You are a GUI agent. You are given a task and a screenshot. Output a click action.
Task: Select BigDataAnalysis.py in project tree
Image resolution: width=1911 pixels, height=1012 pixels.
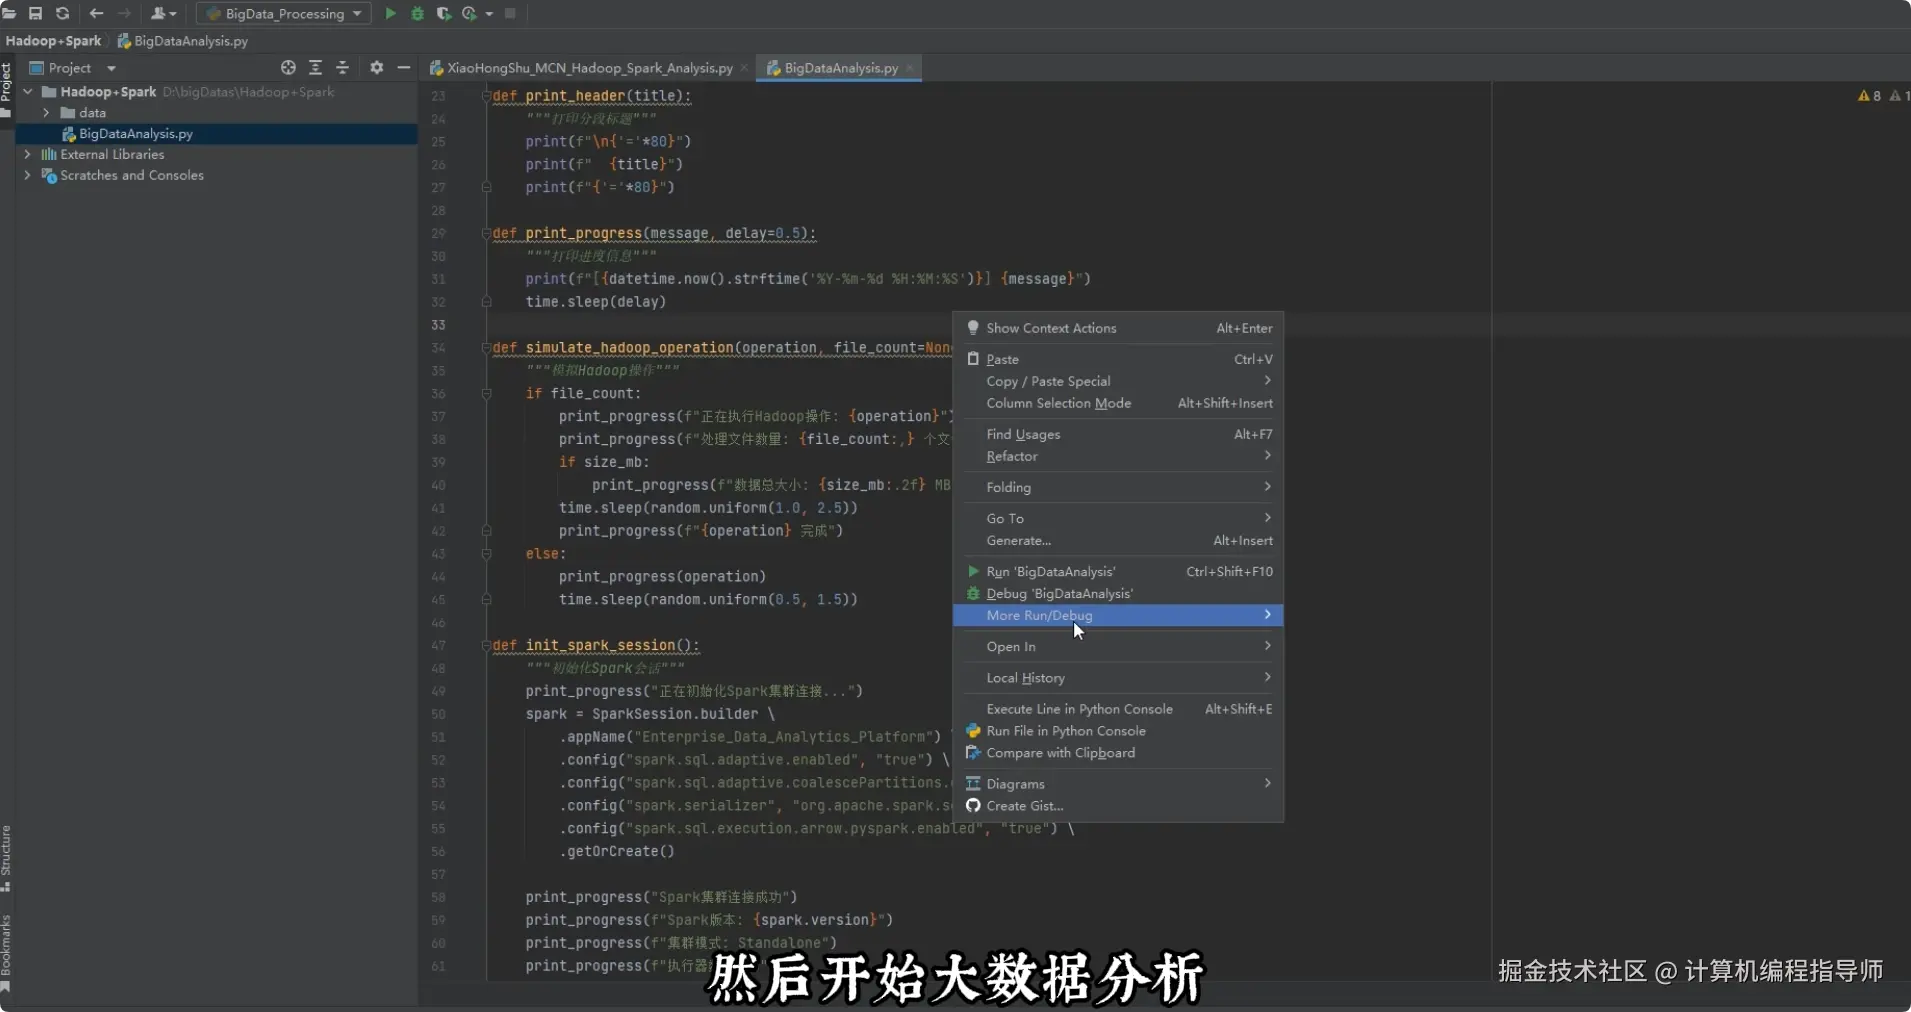[x=136, y=134]
